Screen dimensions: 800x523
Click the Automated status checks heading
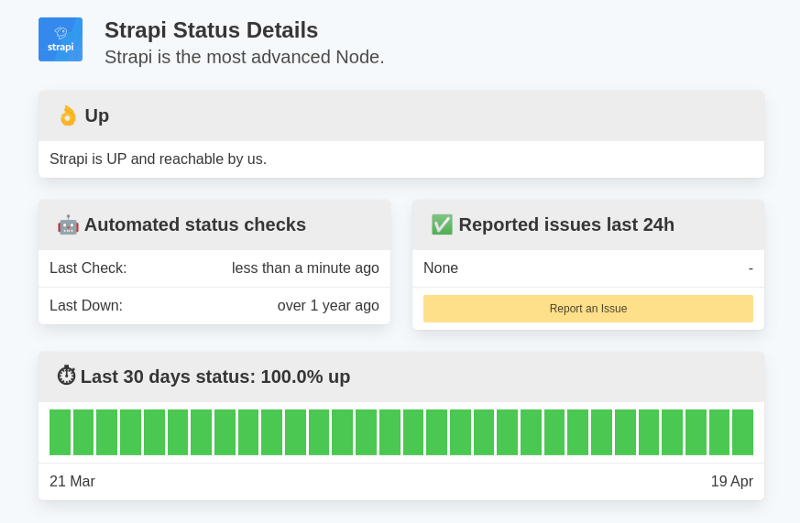pyautogui.click(x=195, y=225)
